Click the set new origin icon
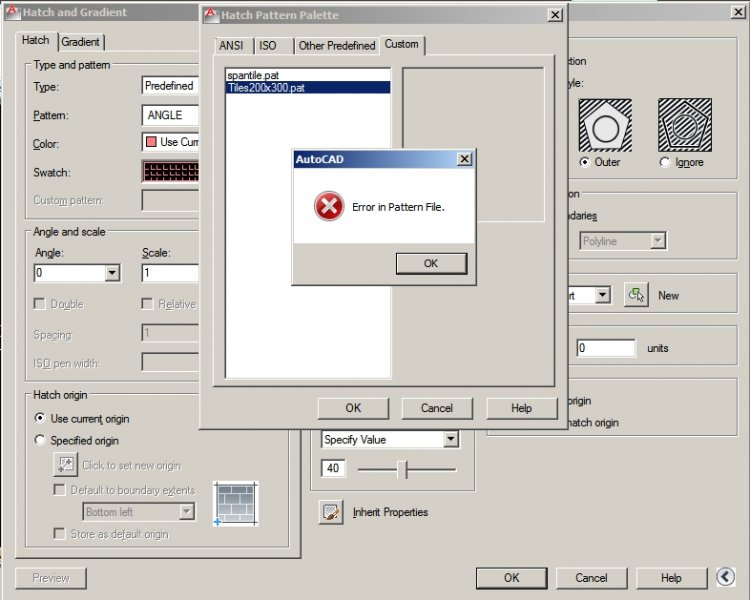The image size is (750, 600). pos(65,464)
